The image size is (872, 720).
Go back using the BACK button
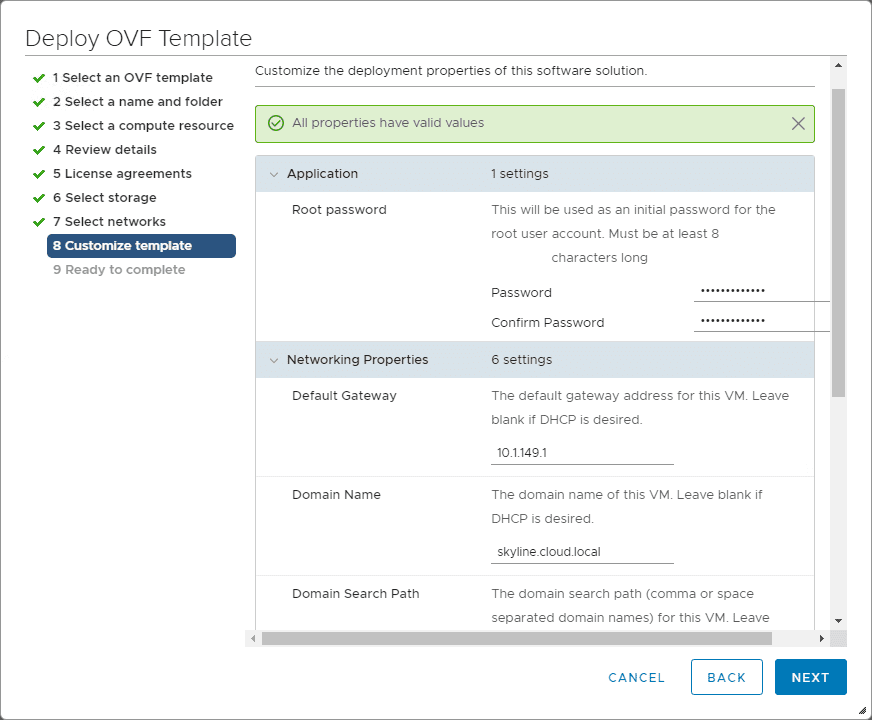click(x=727, y=677)
